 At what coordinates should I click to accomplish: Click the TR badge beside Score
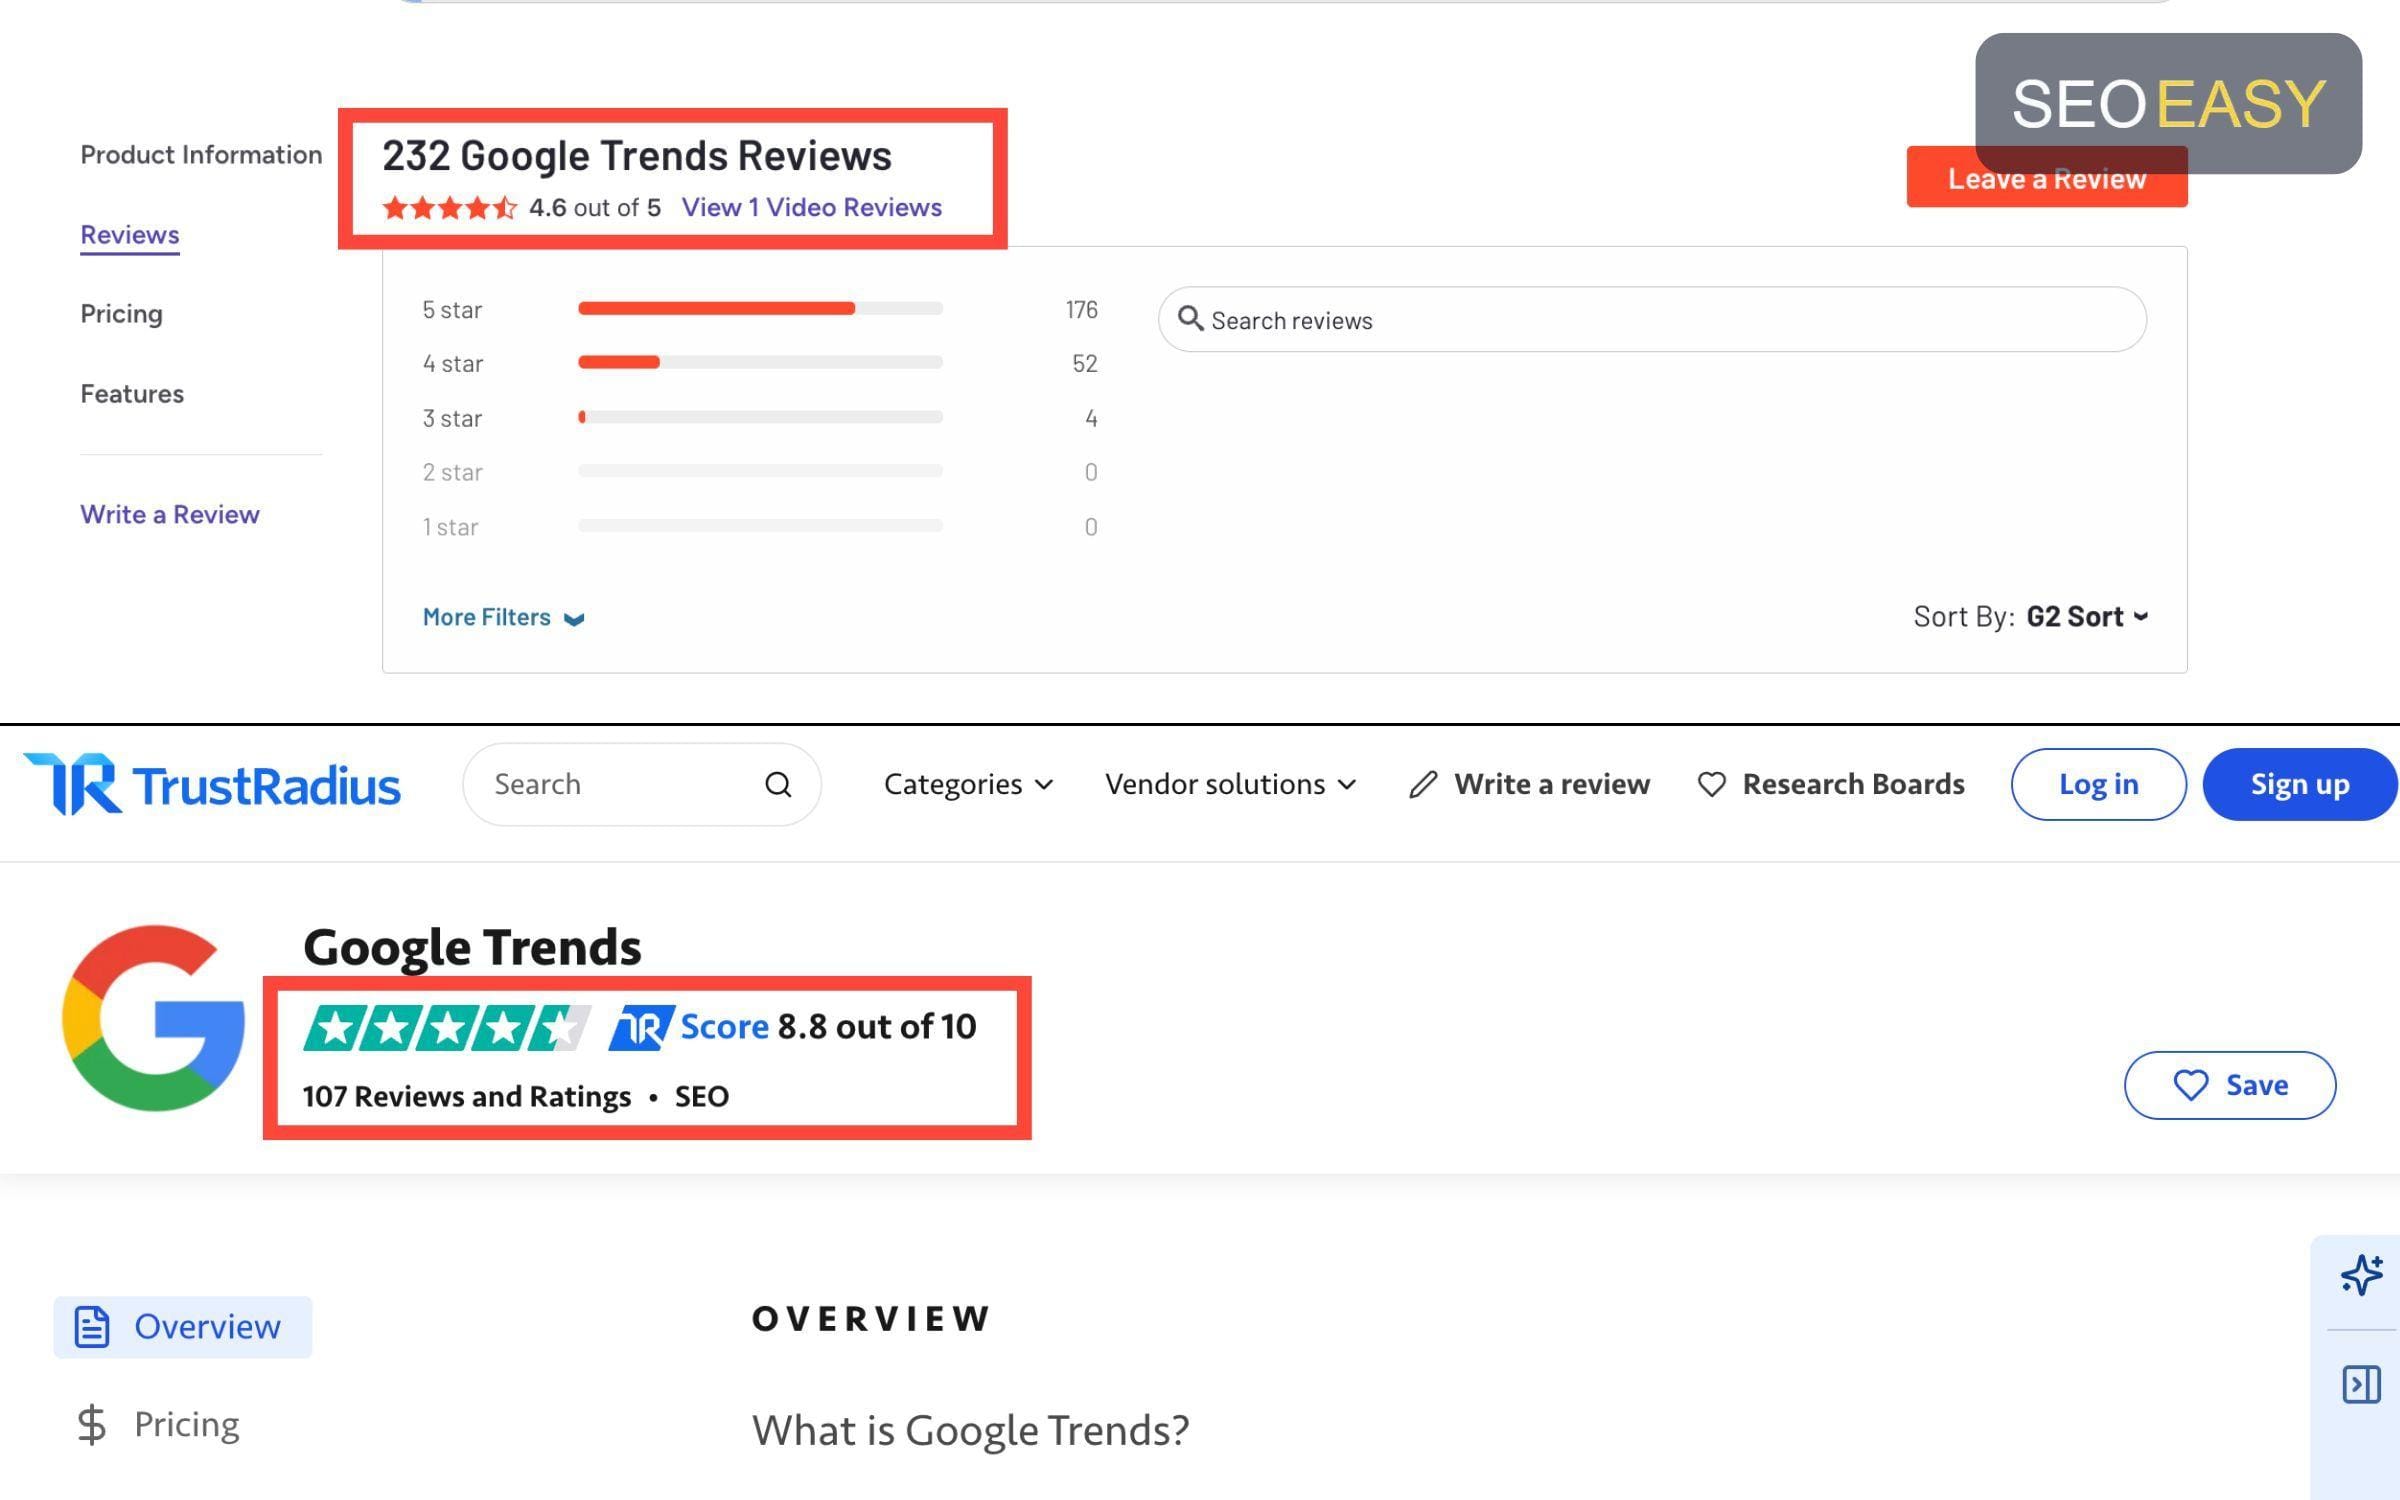click(x=641, y=1028)
